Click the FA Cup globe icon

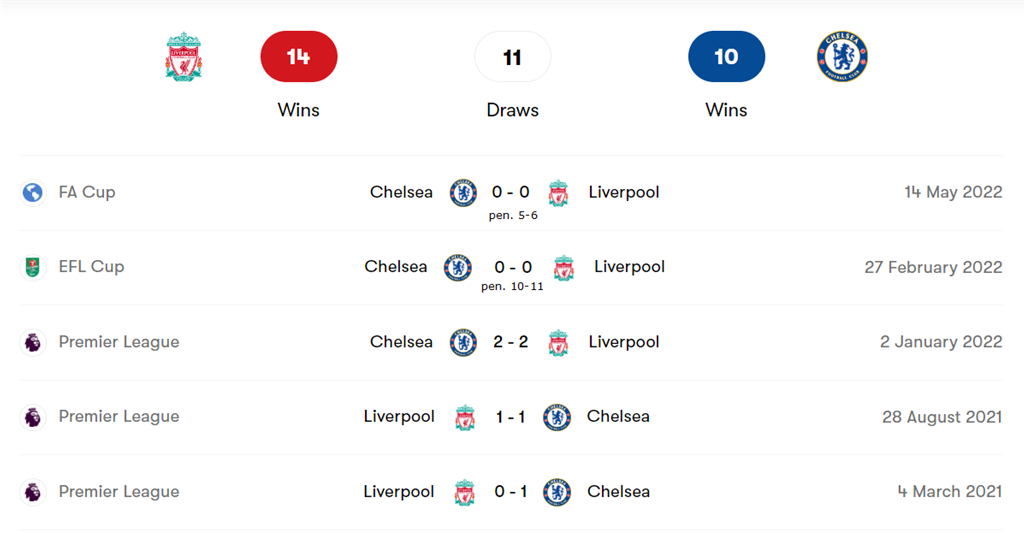[x=33, y=192]
